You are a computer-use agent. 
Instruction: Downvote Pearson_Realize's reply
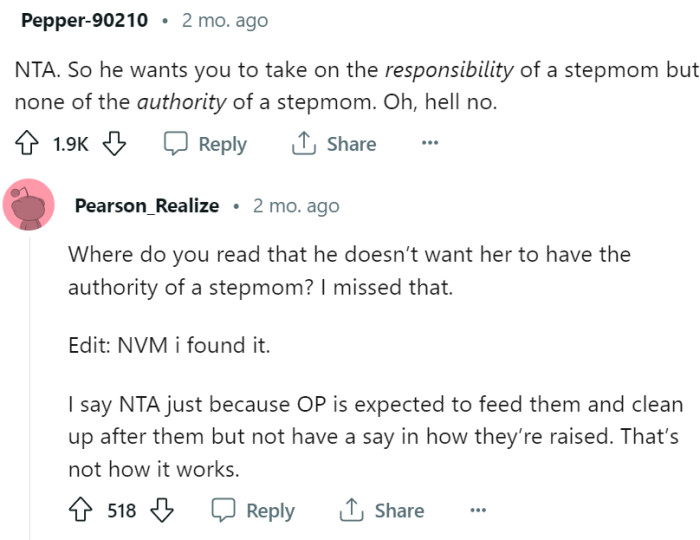162,511
